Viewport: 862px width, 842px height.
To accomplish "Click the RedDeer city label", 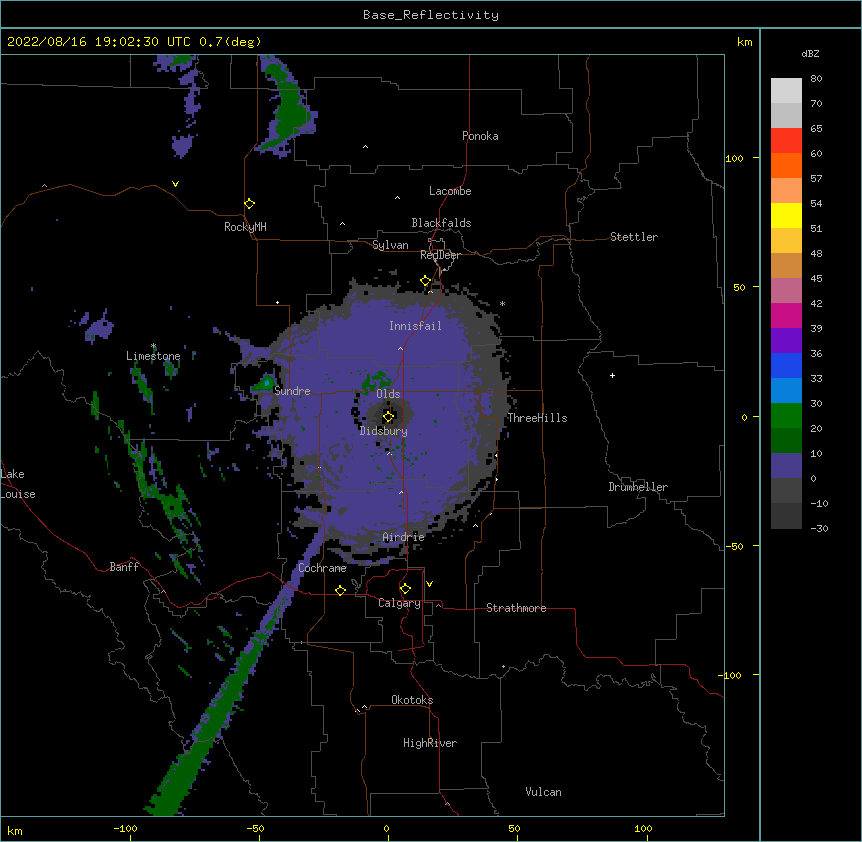I will coord(440,255).
